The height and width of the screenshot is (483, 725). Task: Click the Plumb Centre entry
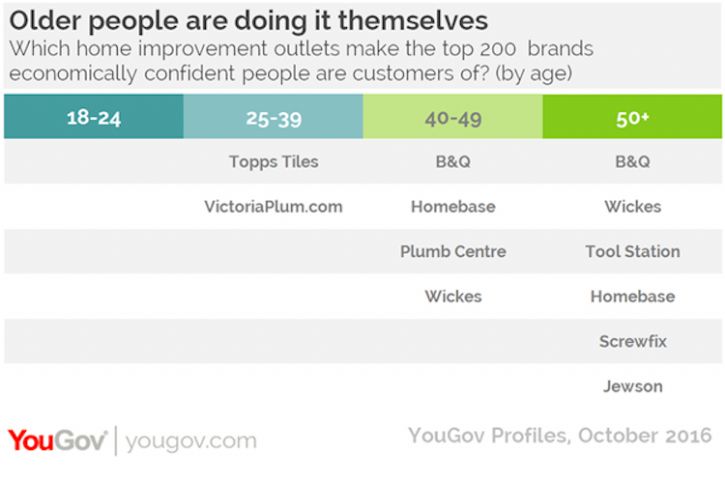pos(453,251)
